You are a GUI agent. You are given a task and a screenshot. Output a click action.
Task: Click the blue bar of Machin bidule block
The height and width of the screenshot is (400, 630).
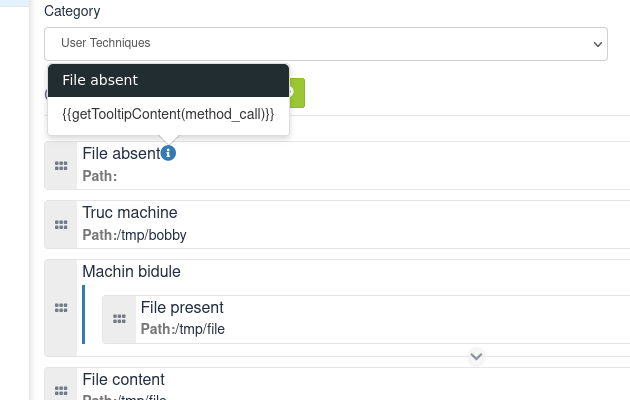click(84, 314)
